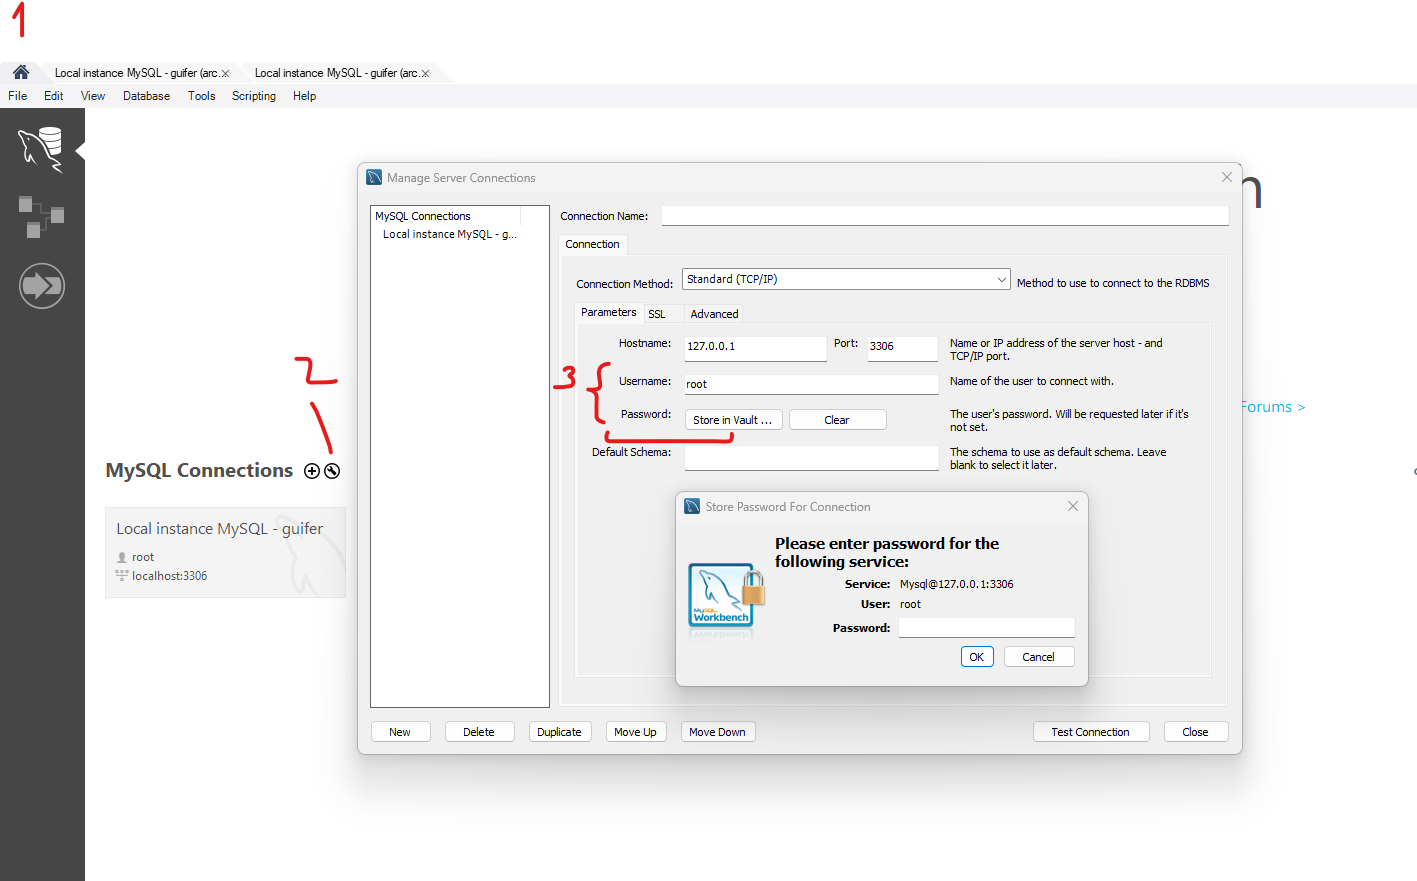Open the Help menu
The image size is (1417, 881).
pyautogui.click(x=305, y=96)
